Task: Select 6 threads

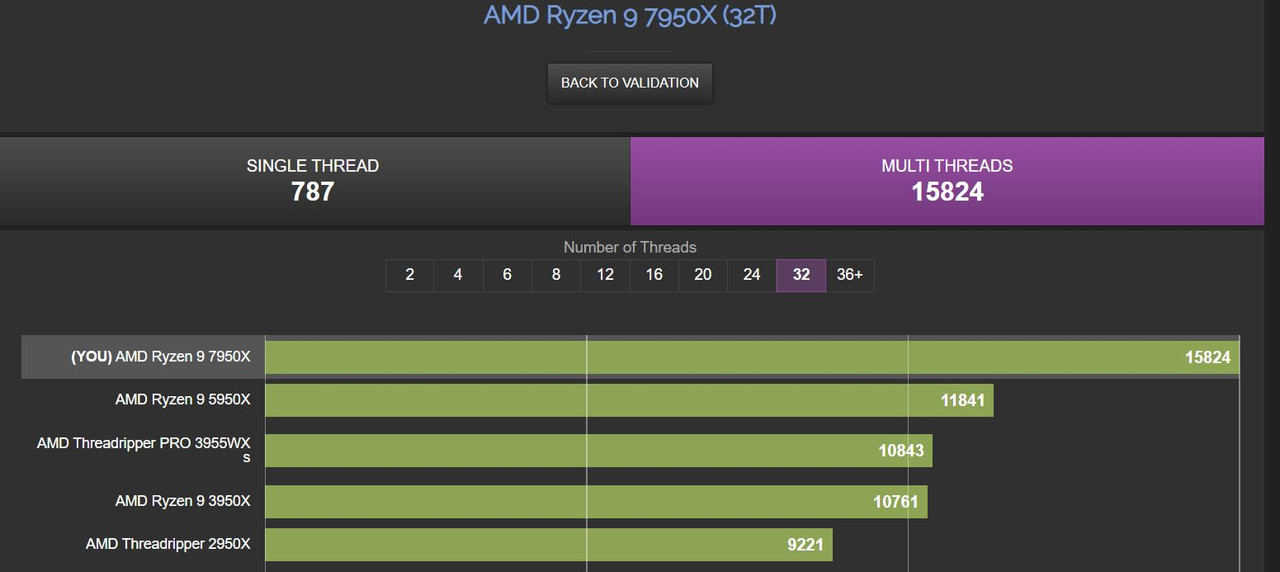Action: [x=507, y=275]
